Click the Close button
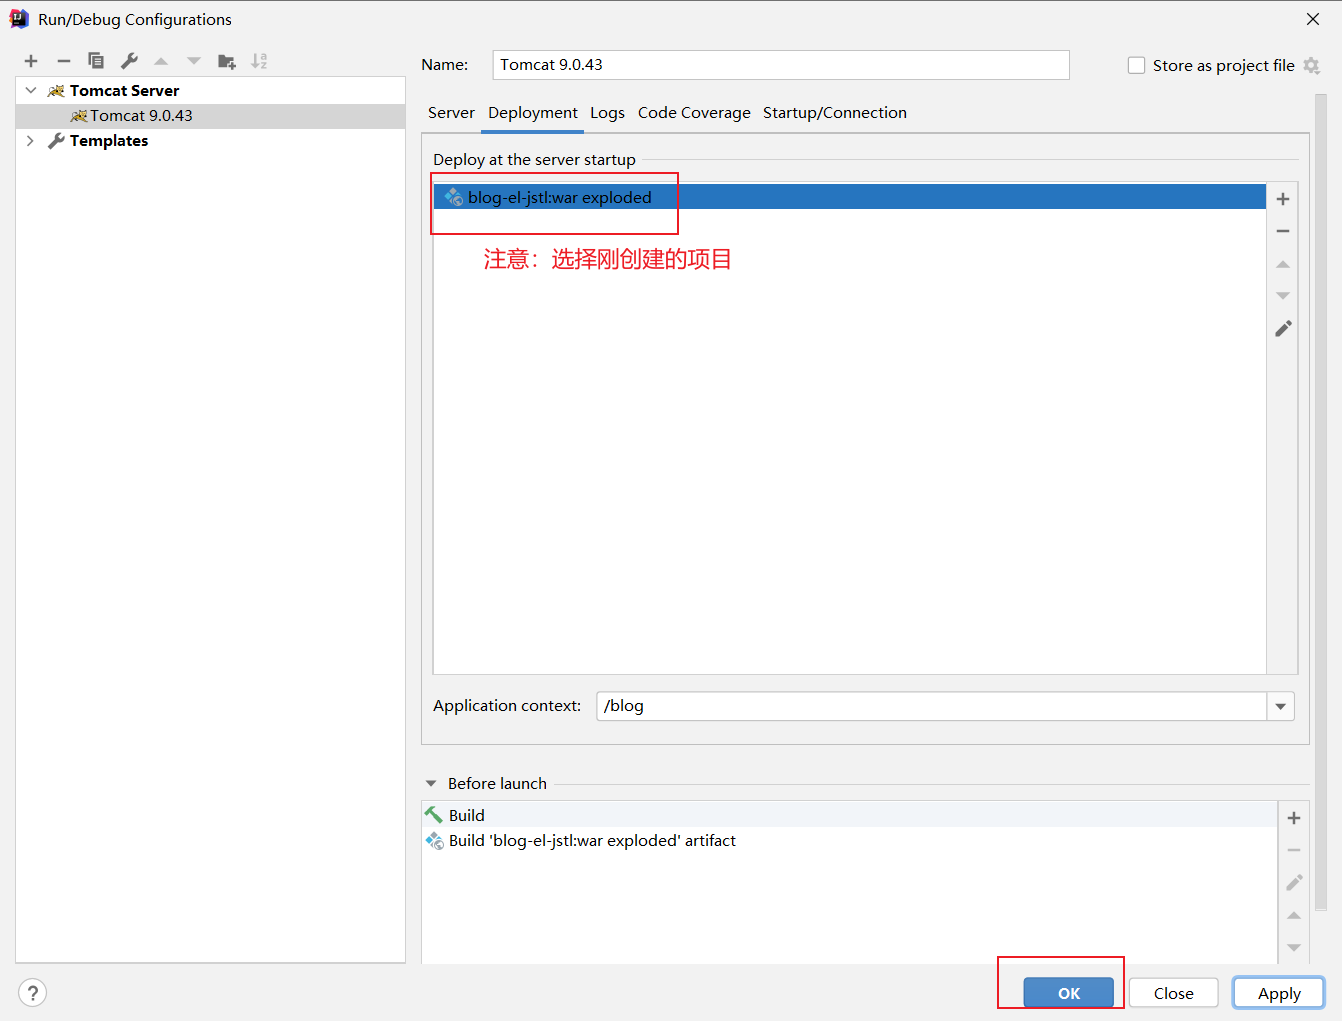1342x1021 pixels. (x=1173, y=993)
